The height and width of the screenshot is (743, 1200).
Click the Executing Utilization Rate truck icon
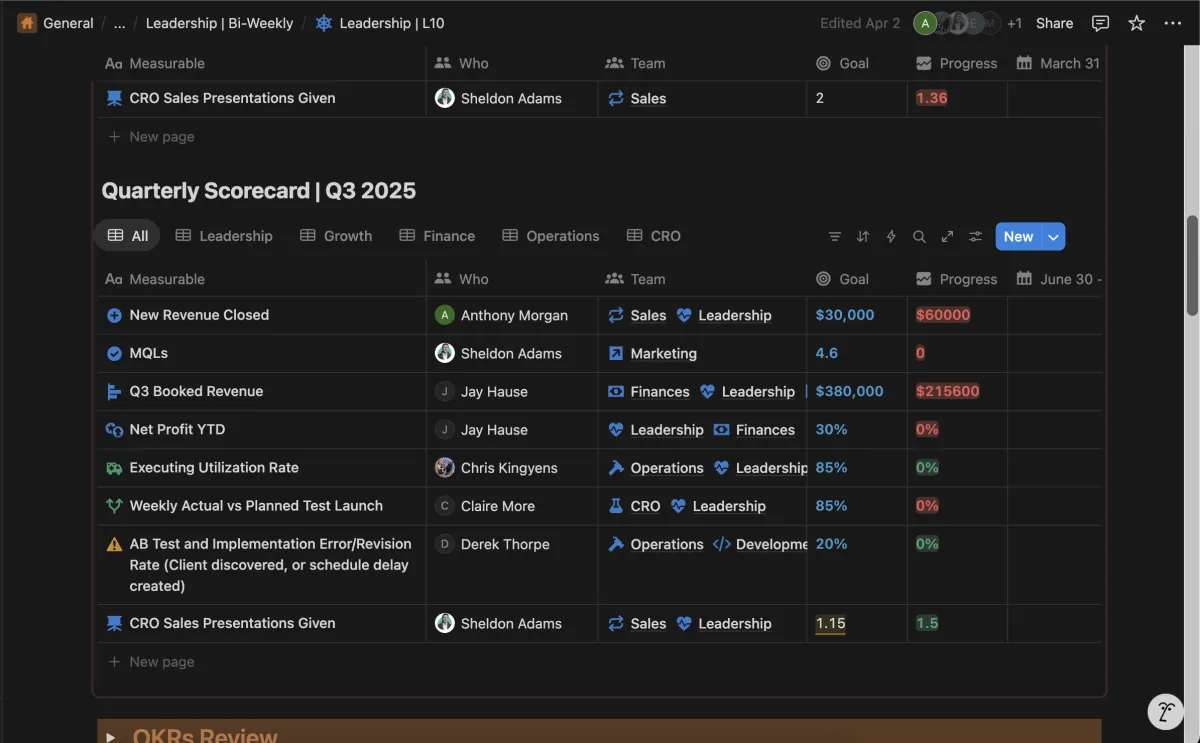pos(114,467)
